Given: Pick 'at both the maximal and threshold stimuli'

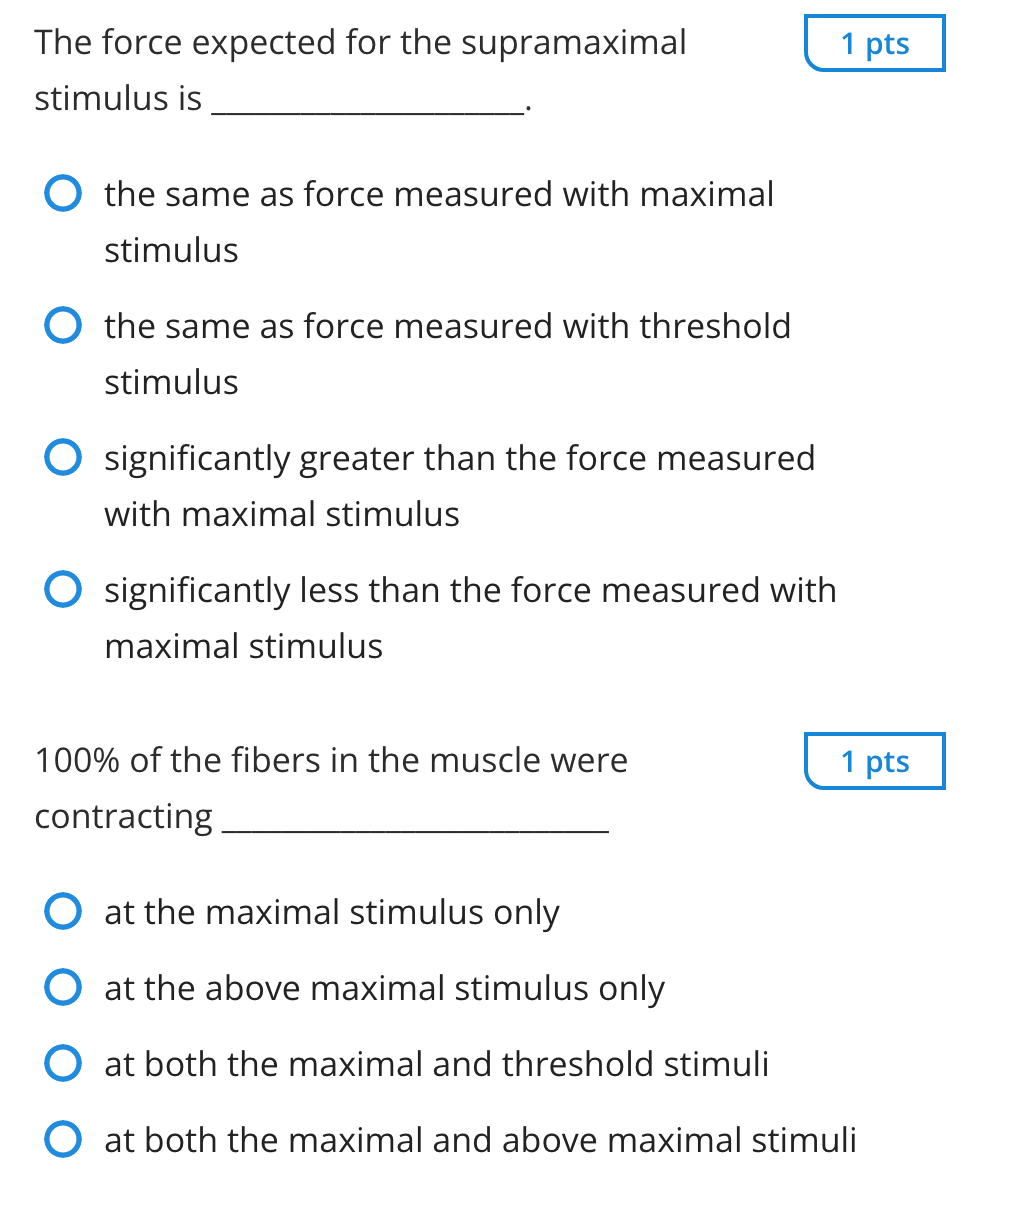Looking at the screenshot, I should click(x=62, y=1063).
